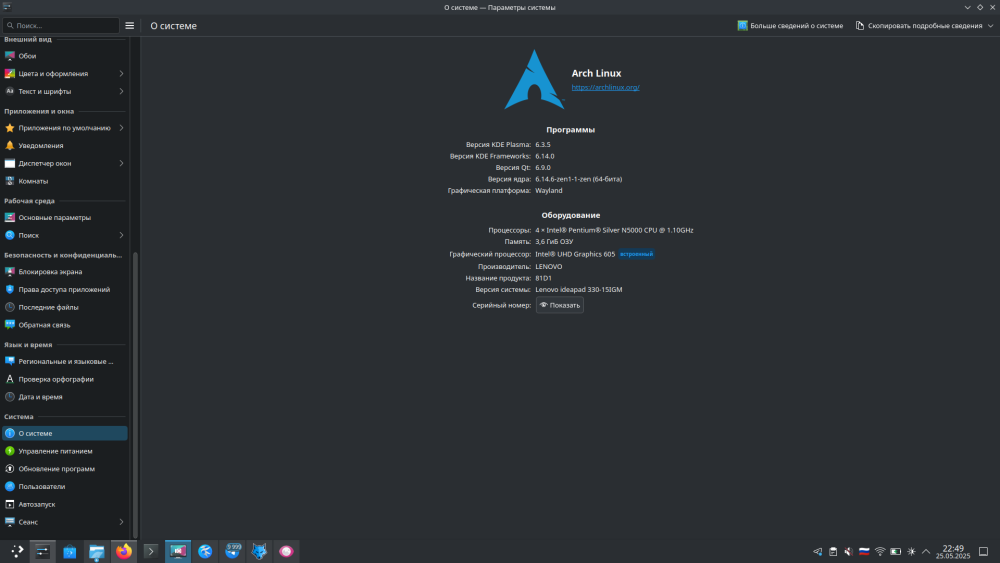This screenshot has height=563, width=1000.
Task: Click the Поиск... search field
Action: (x=61, y=26)
